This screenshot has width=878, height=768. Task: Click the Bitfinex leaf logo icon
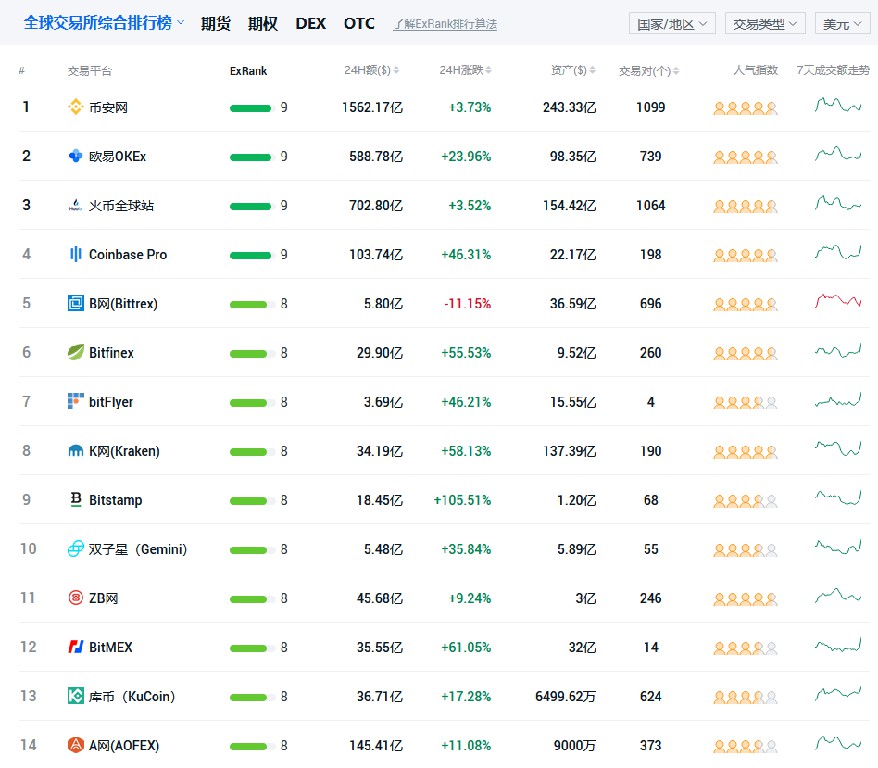click(76, 353)
